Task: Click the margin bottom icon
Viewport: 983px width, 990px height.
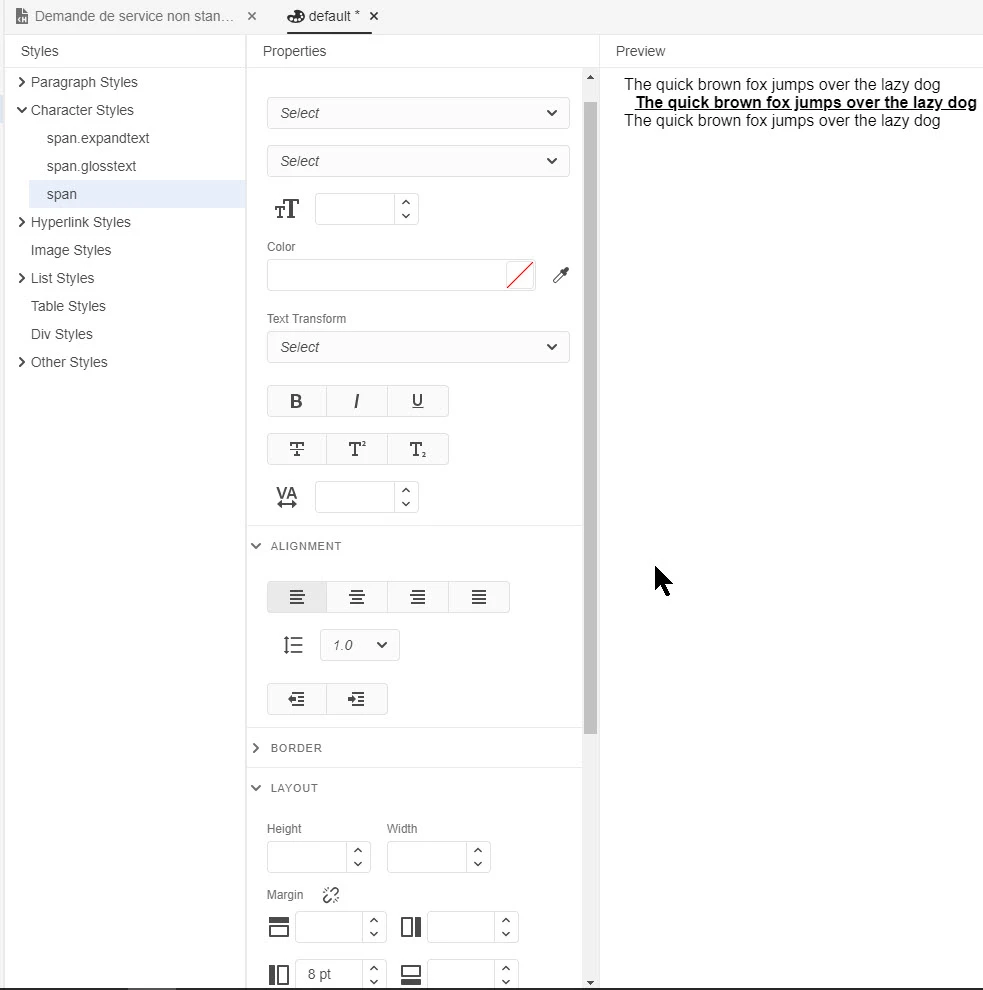Action: coord(411,974)
